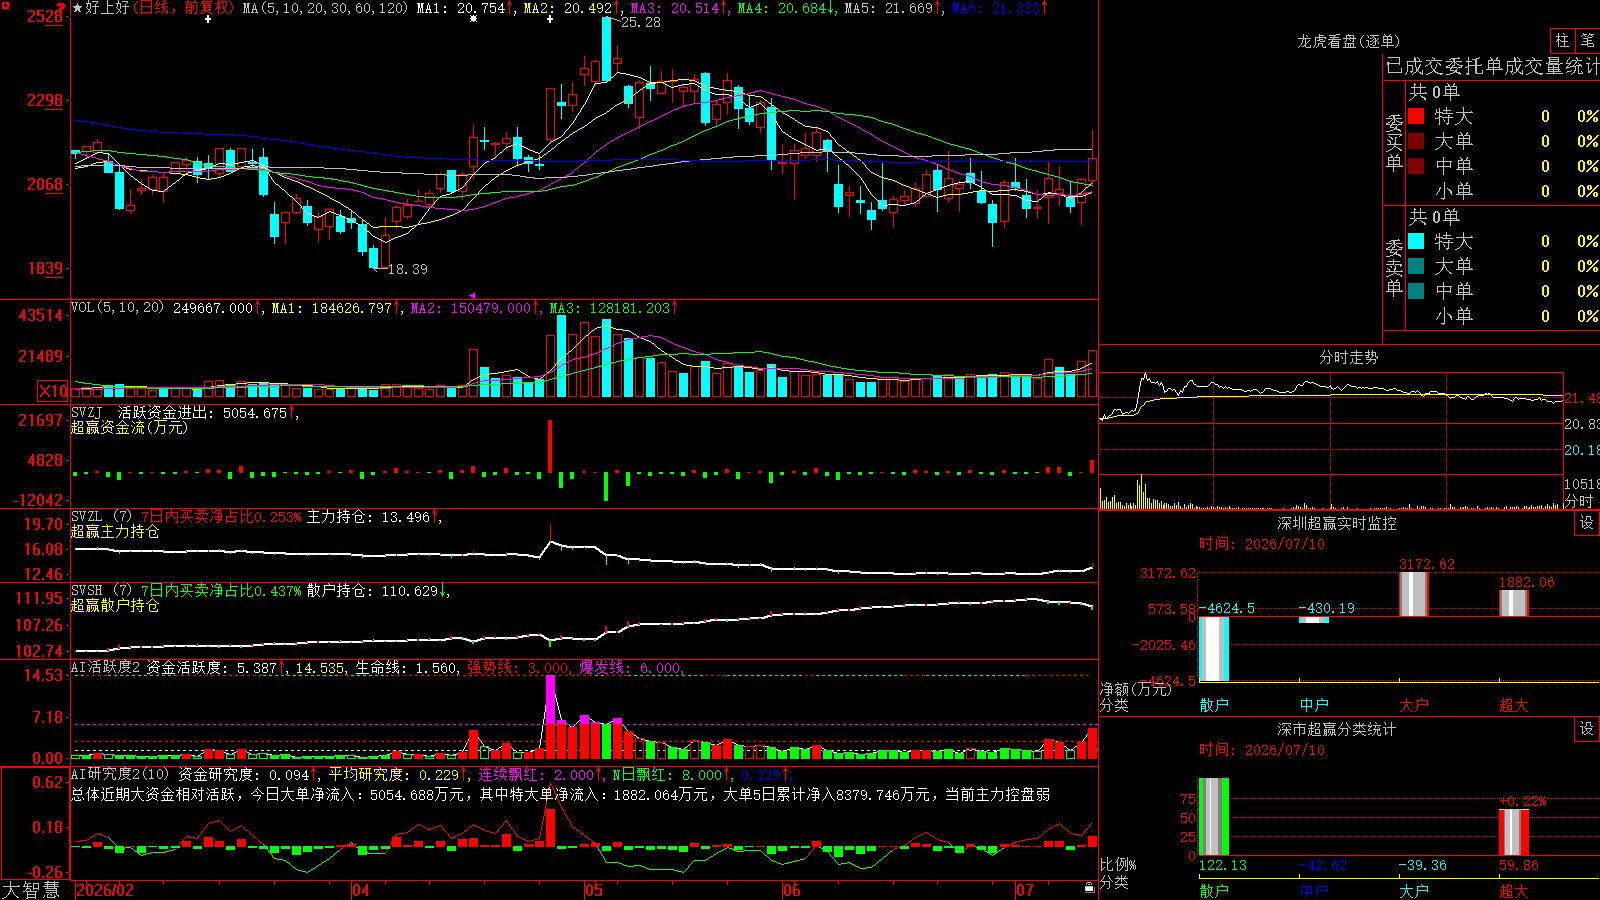
Task: Click the 7日内买卖净占比0.253% label
Action: click(221, 517)
